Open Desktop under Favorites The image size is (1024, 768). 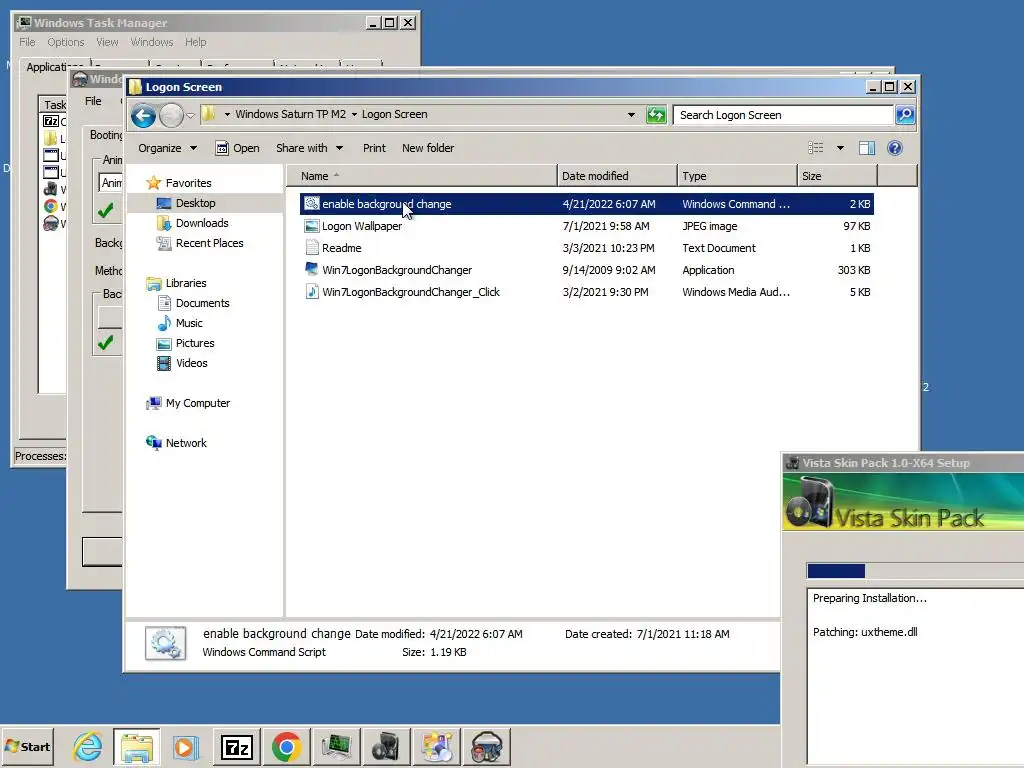[x=195, y=203]
